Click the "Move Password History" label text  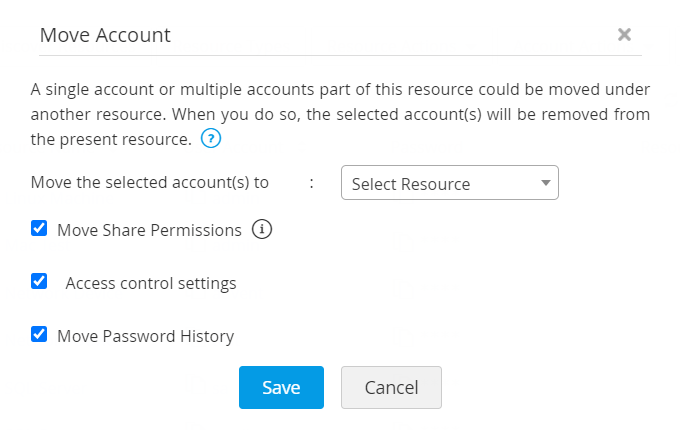(x=145, y=336)
